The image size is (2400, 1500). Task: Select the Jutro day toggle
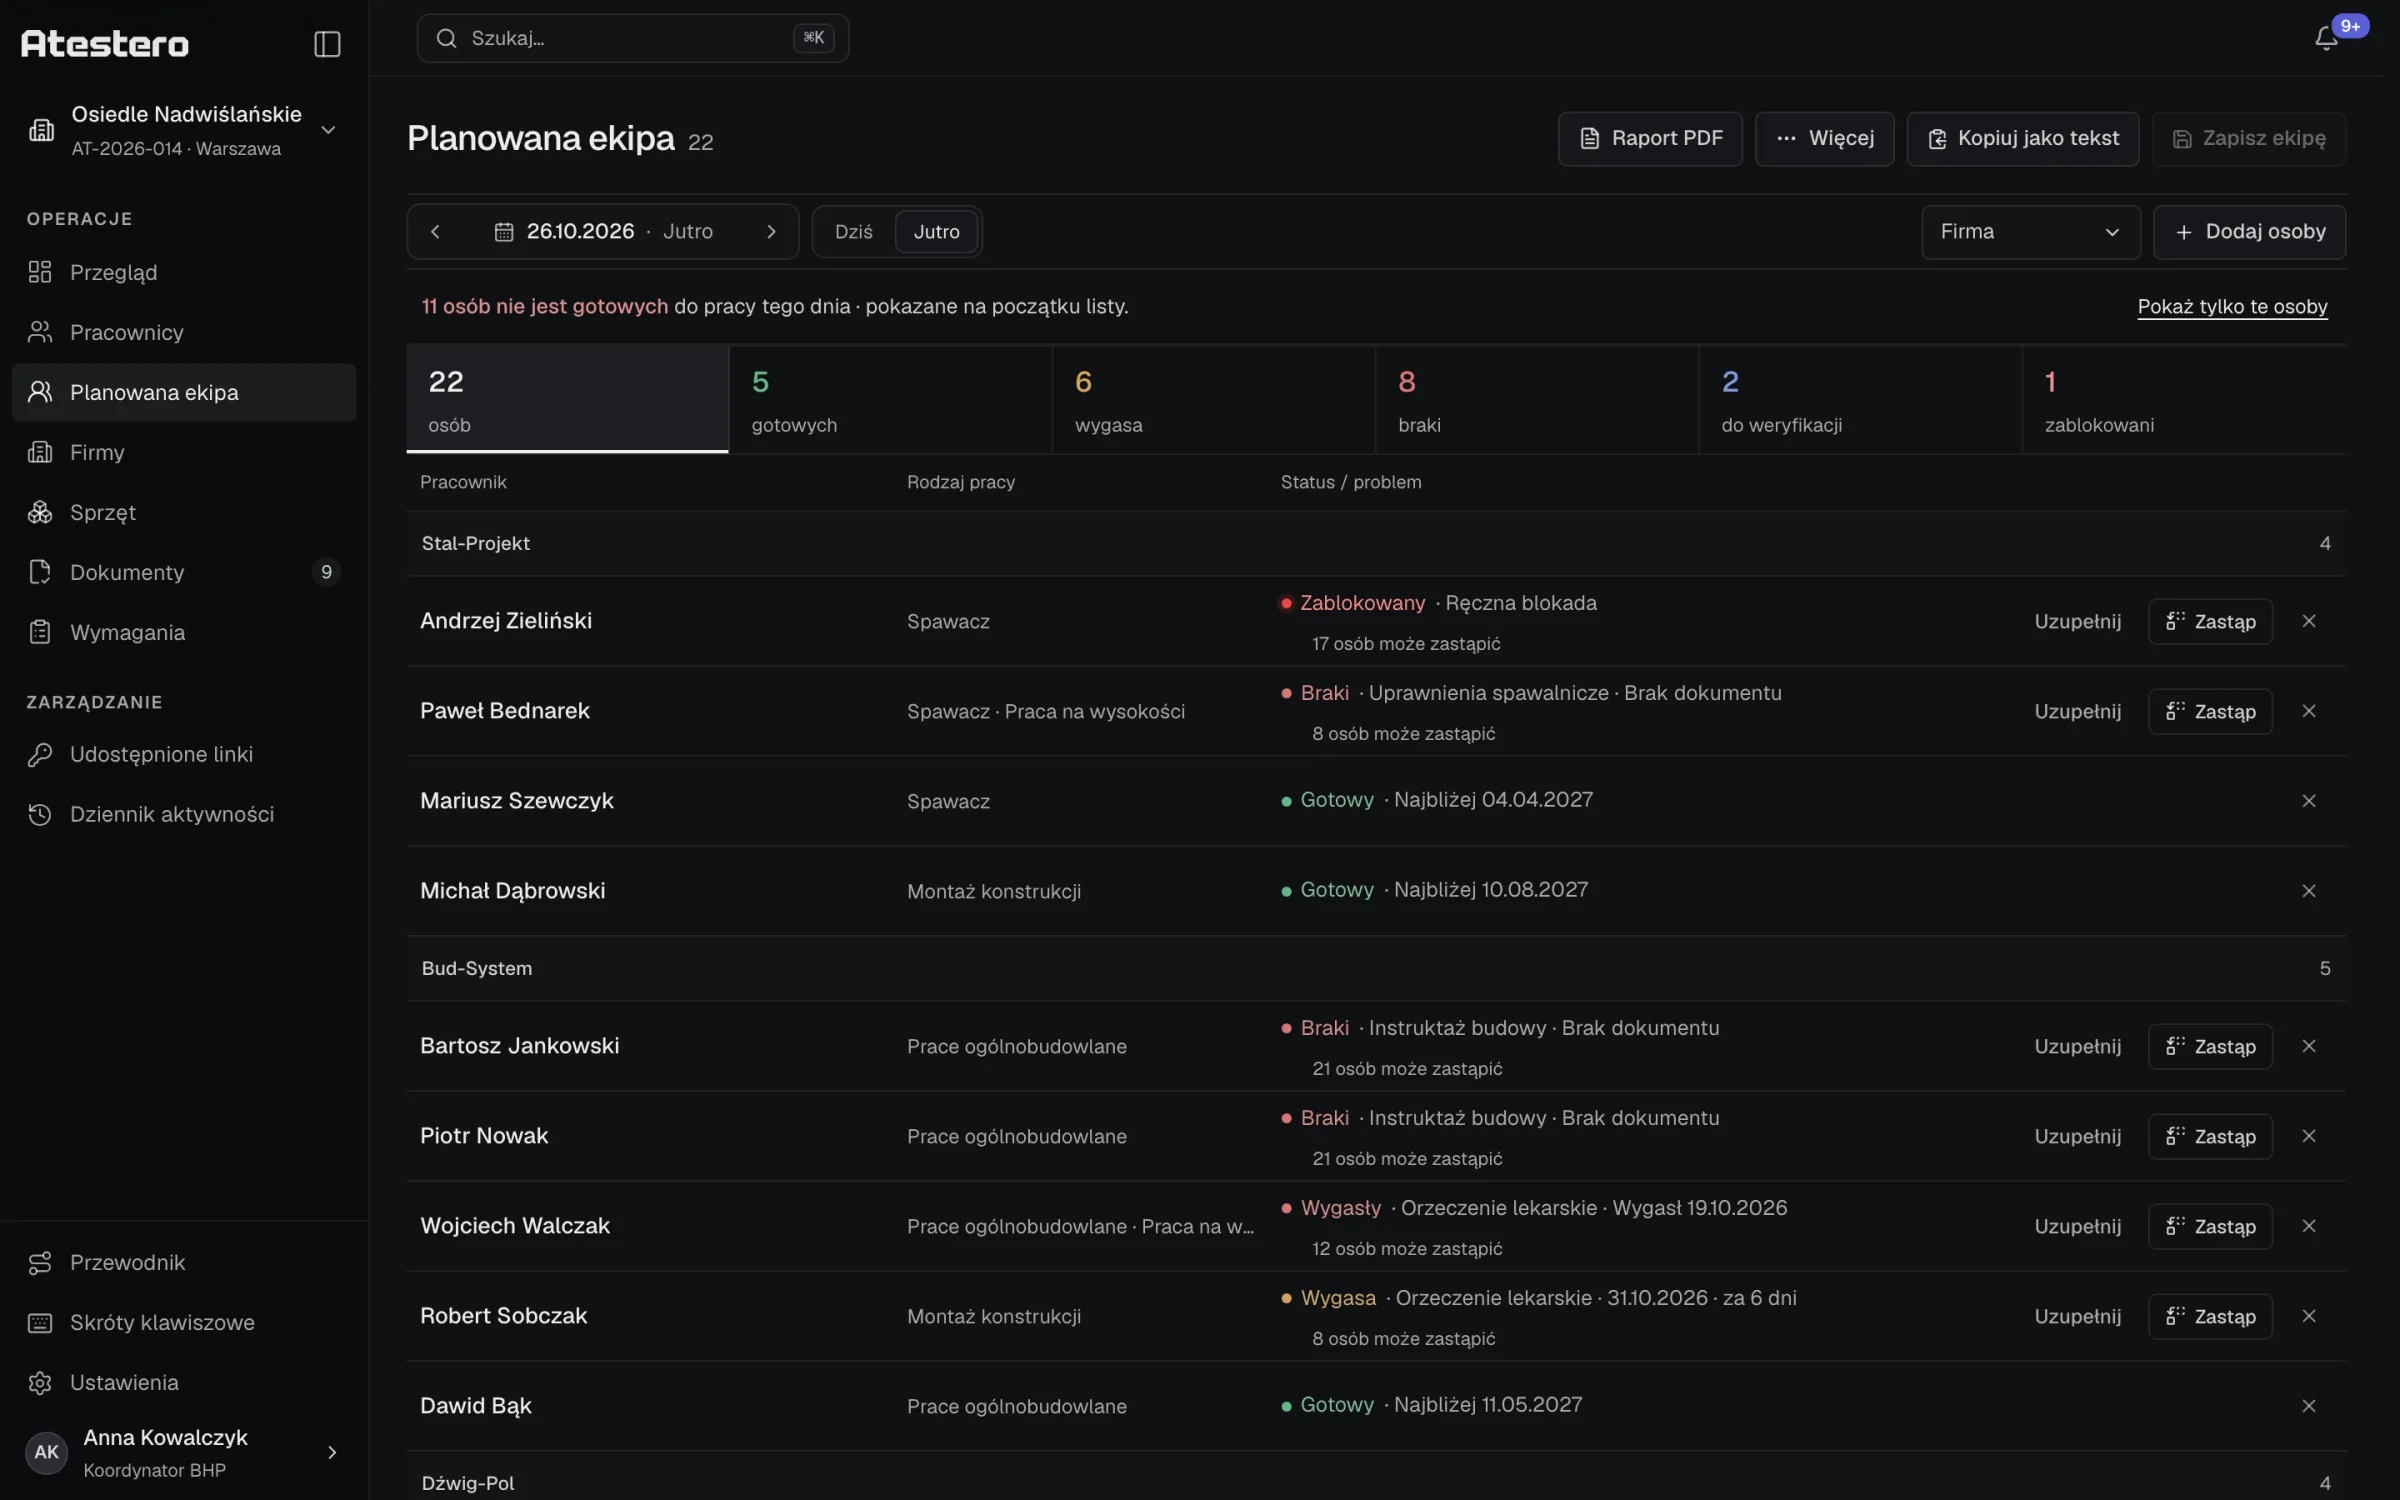click(x=936, y=232)
